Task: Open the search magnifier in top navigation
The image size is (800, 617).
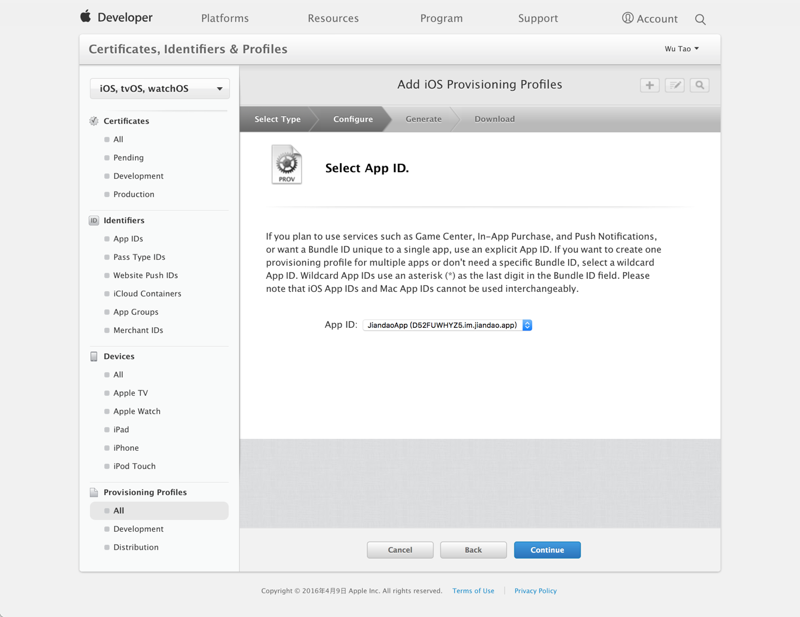Action: (700, 19)
